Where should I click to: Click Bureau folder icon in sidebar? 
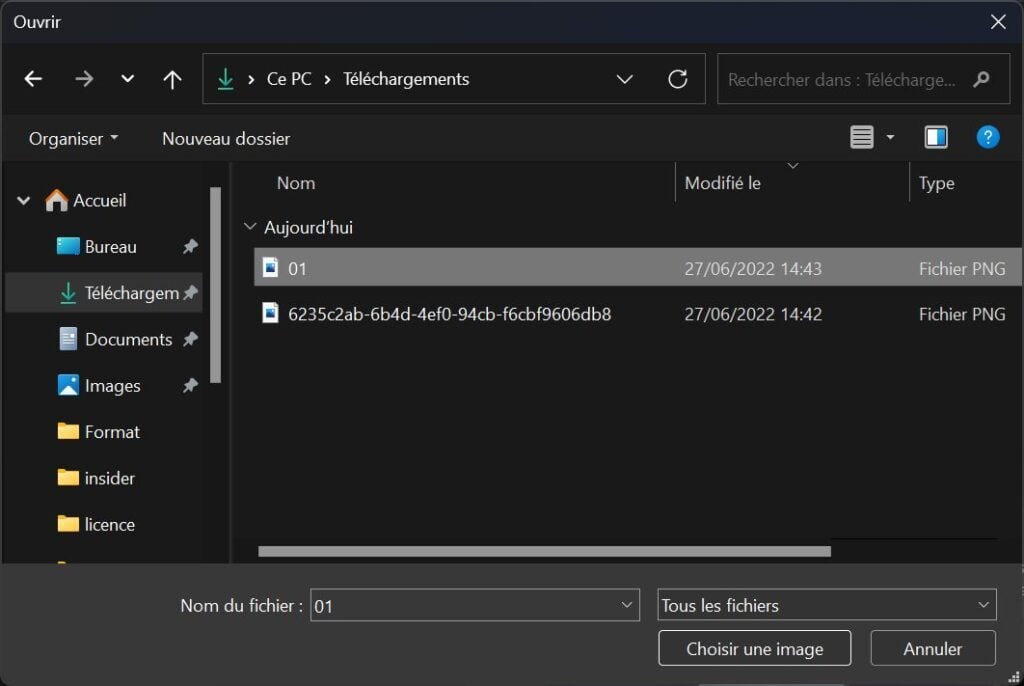point(68,246)
